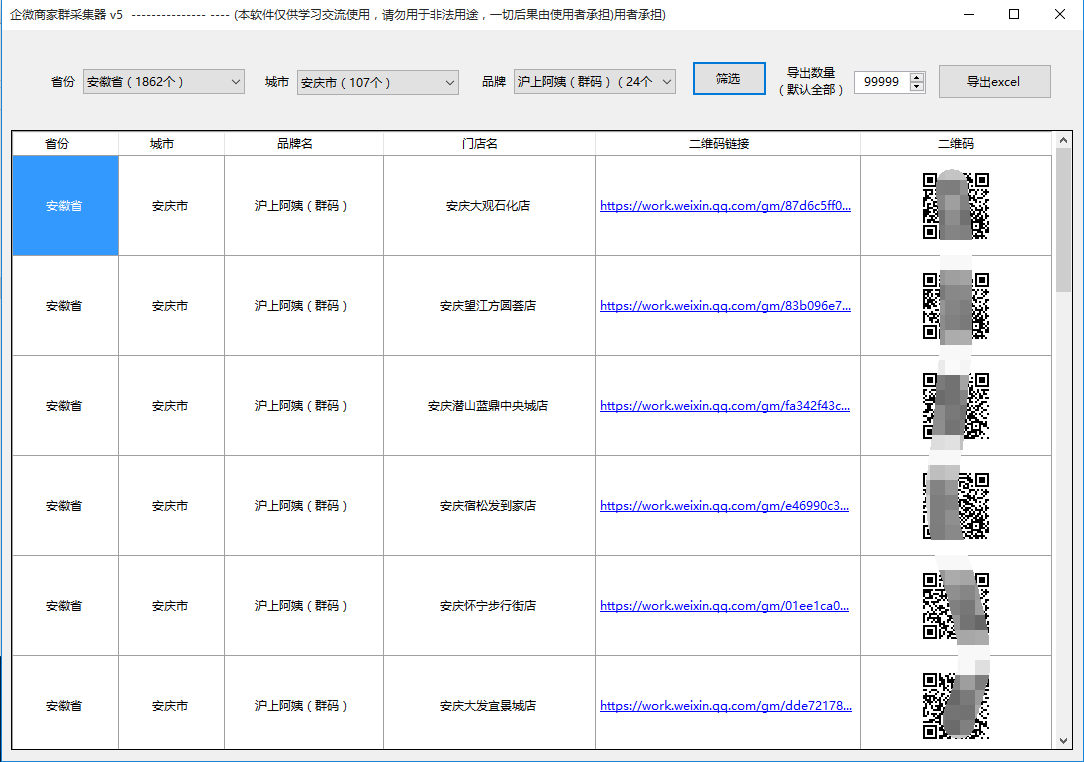Select the highlighted 安徽省 row cell
Screen dimensions: 1084x762
pyautogui.click(x=64, y=206)
